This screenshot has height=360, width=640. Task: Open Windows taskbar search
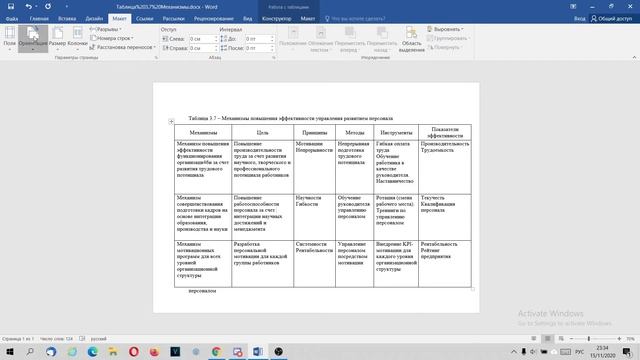(x=30, y=351)
